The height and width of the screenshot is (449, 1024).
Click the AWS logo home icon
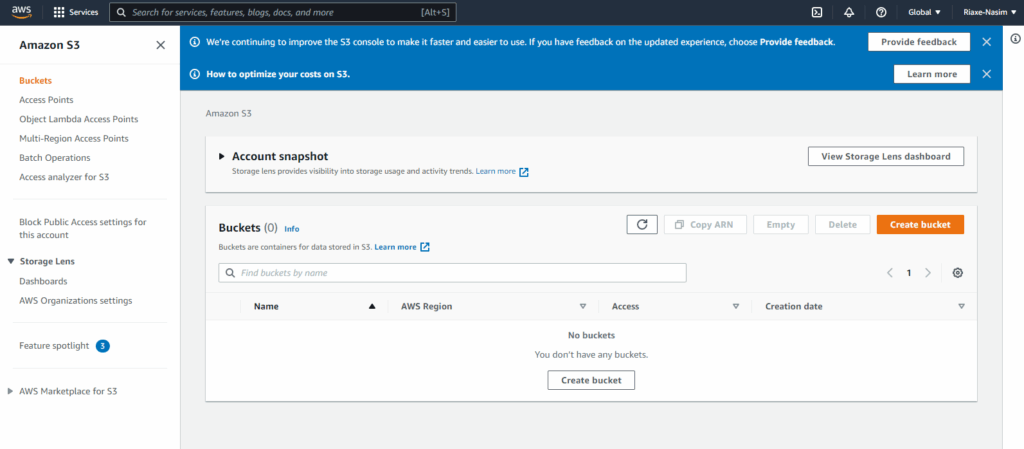[21, 12]
